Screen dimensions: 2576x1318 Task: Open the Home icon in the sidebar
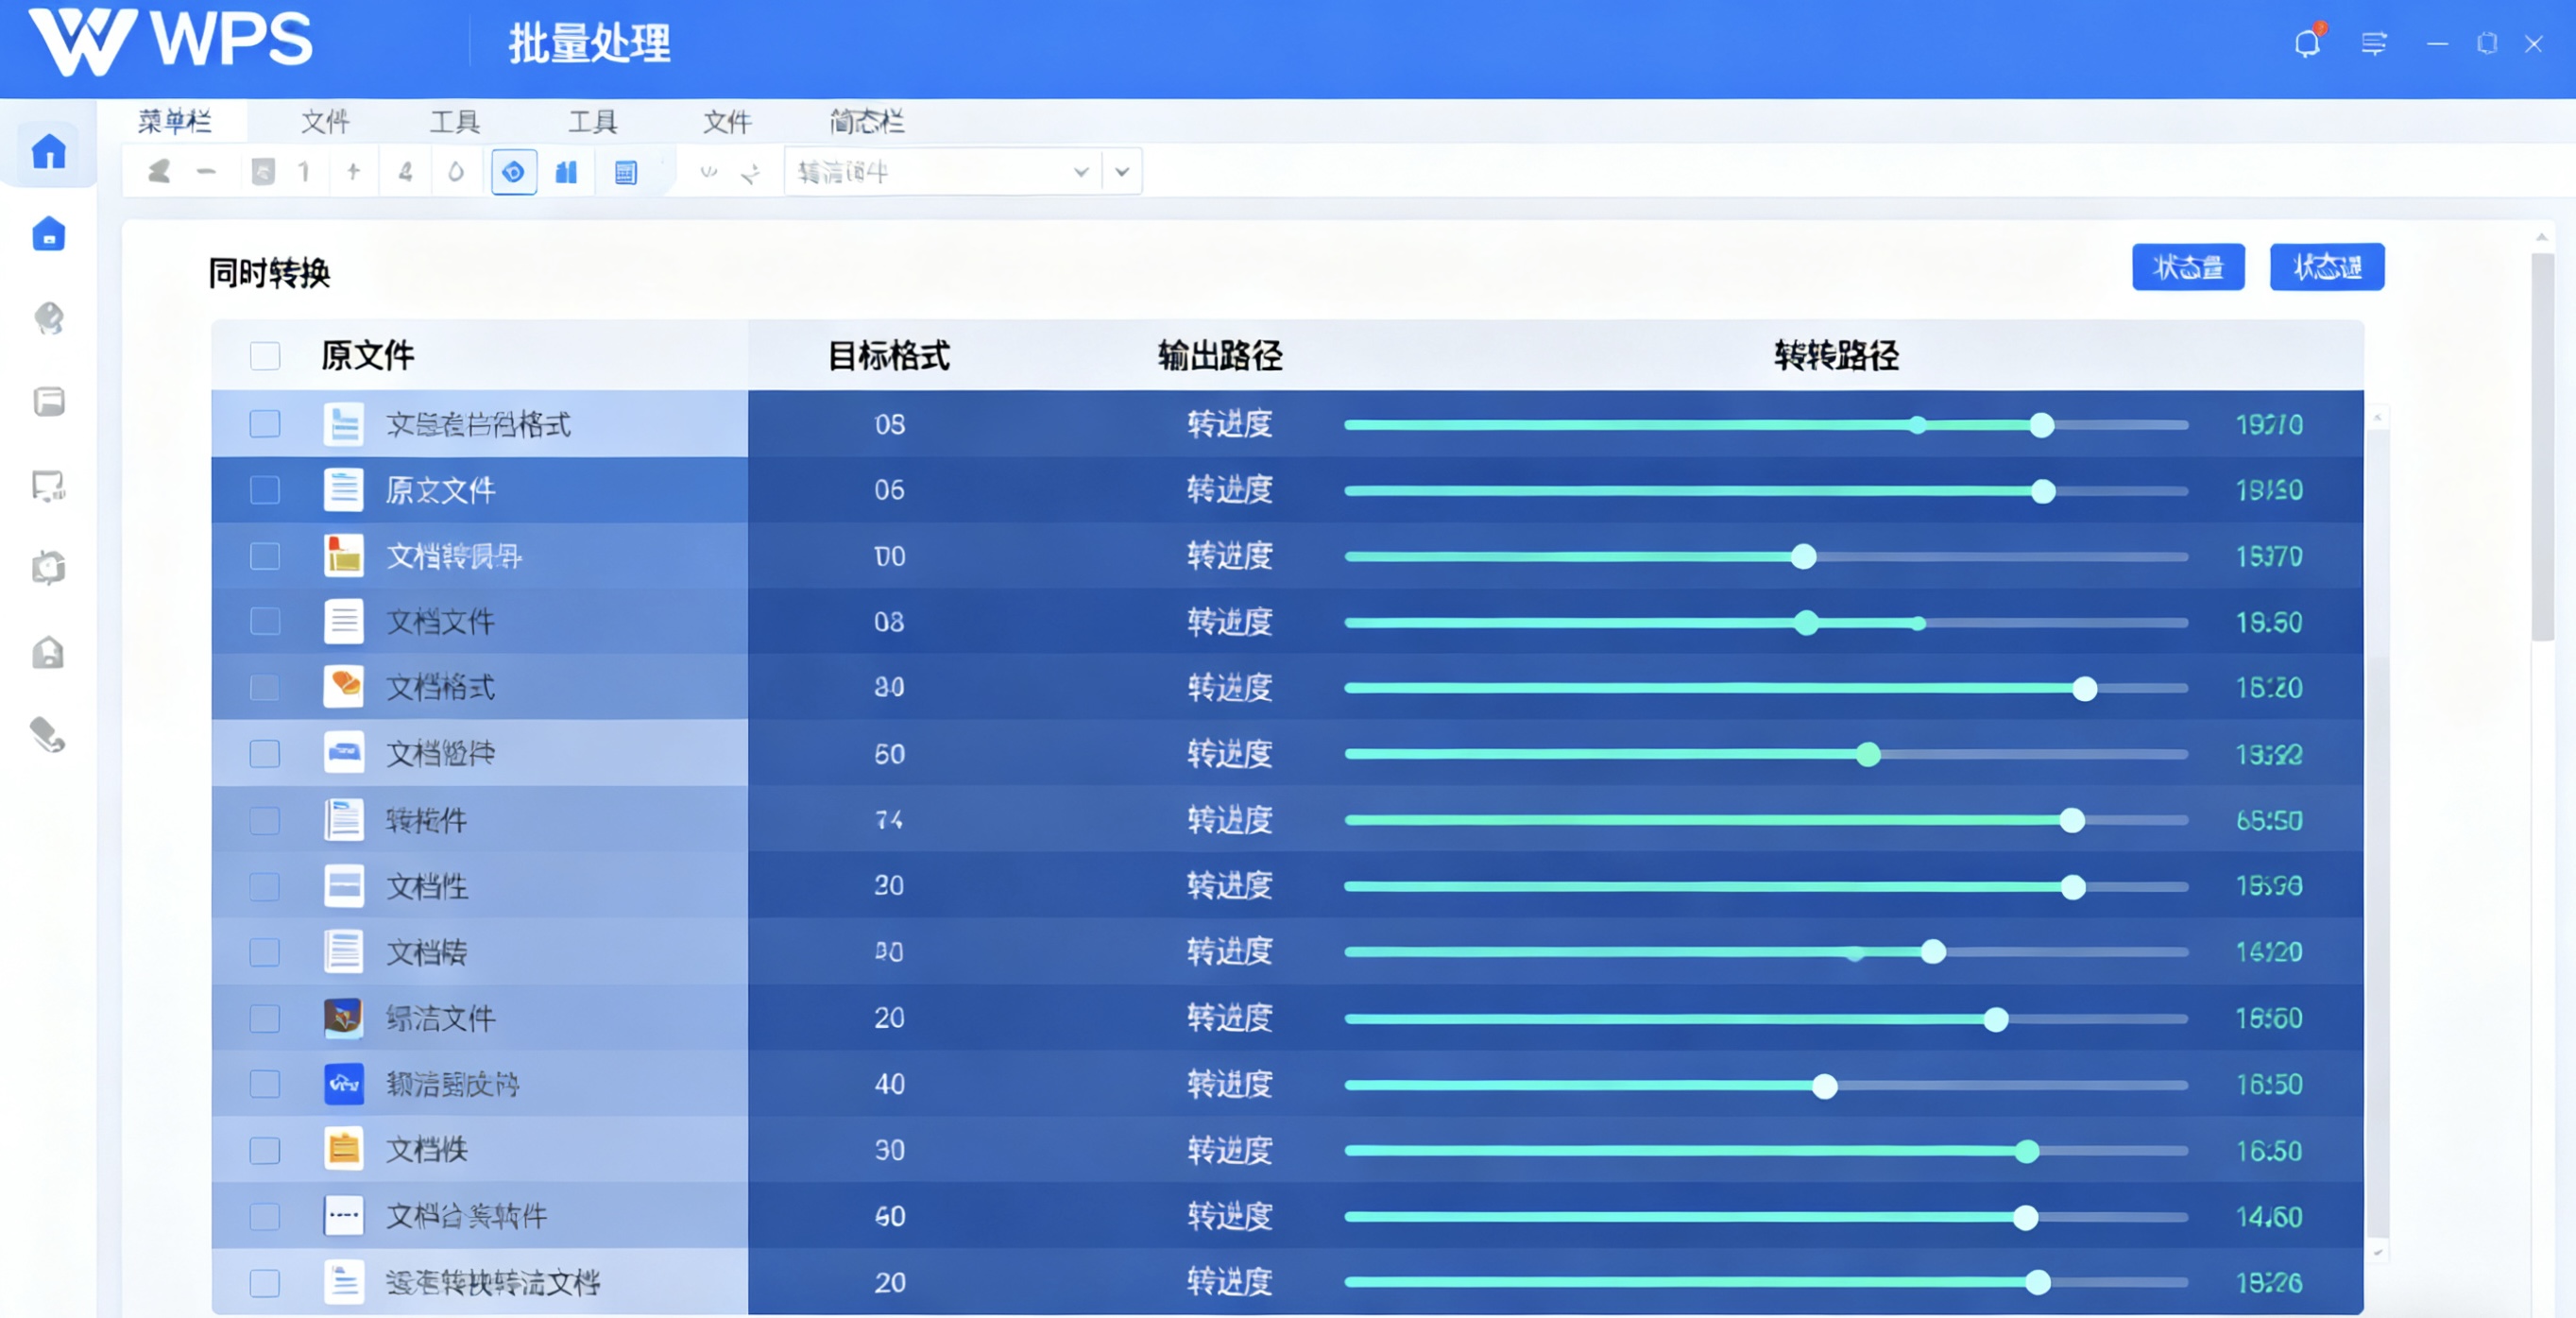(x=48, y=151)
